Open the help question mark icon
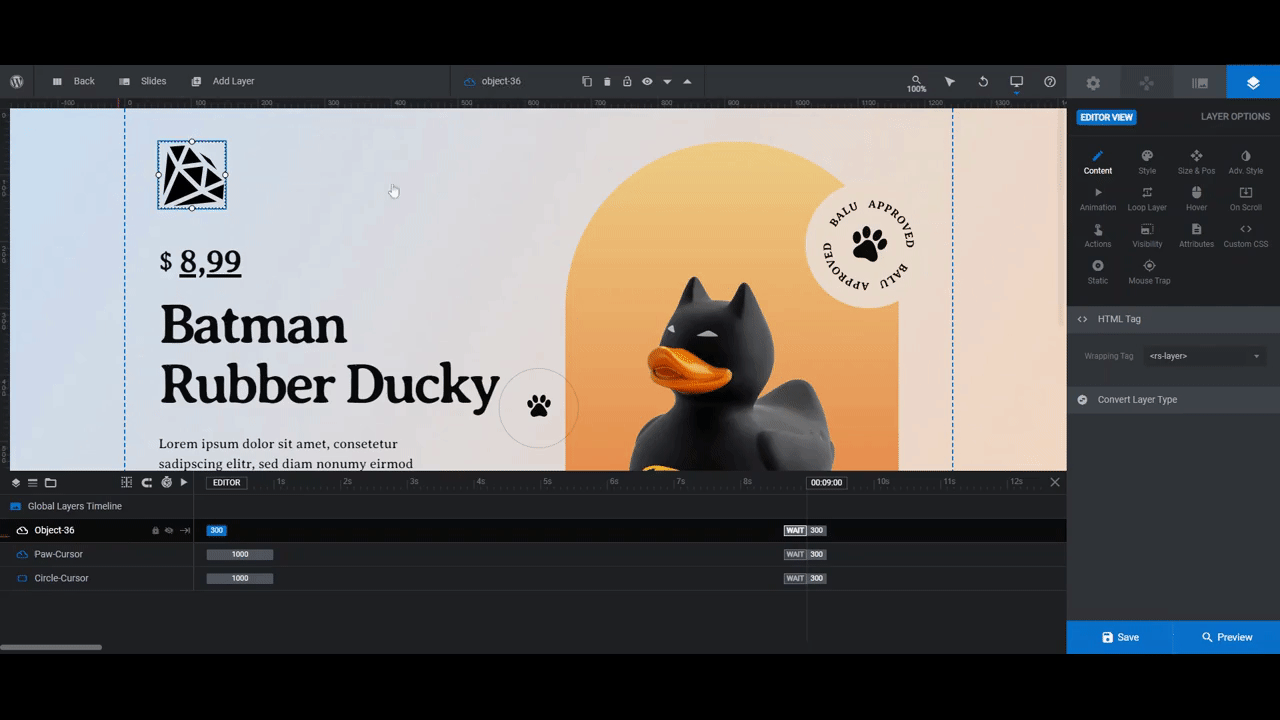This screenshot has height=720, width=1280. [x=1050, y=81]
